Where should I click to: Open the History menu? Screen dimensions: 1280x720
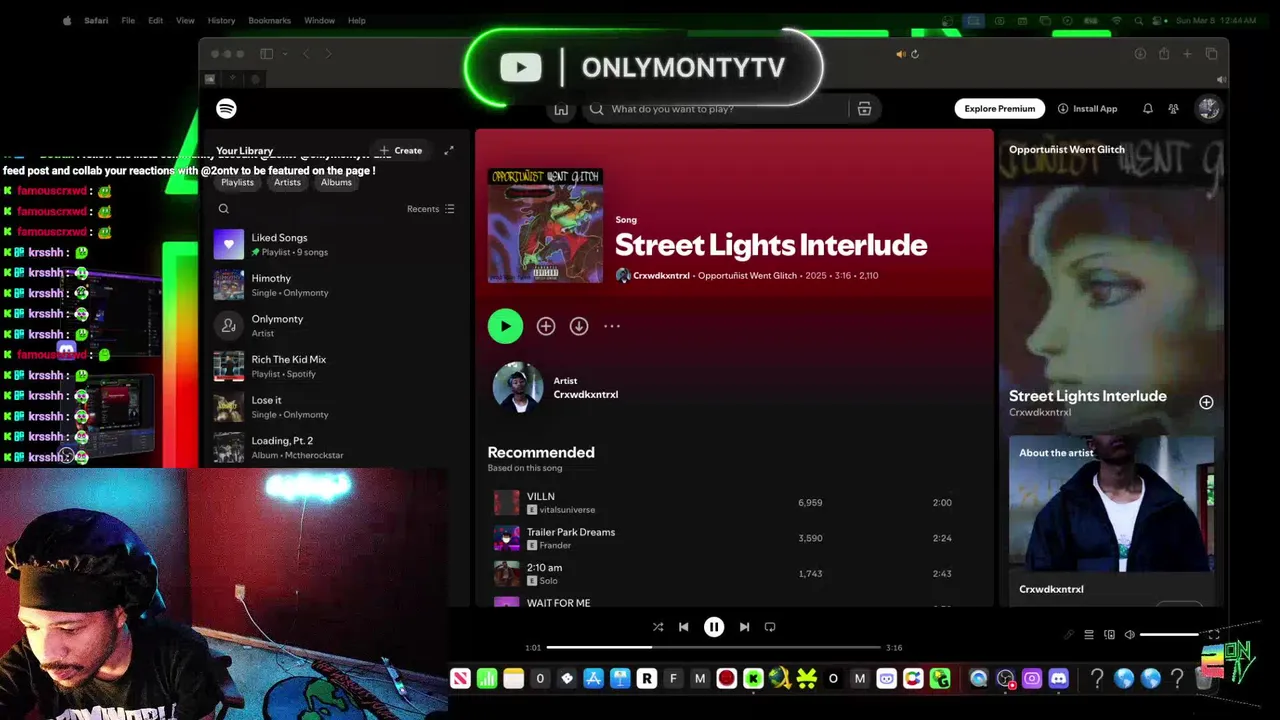221,20
